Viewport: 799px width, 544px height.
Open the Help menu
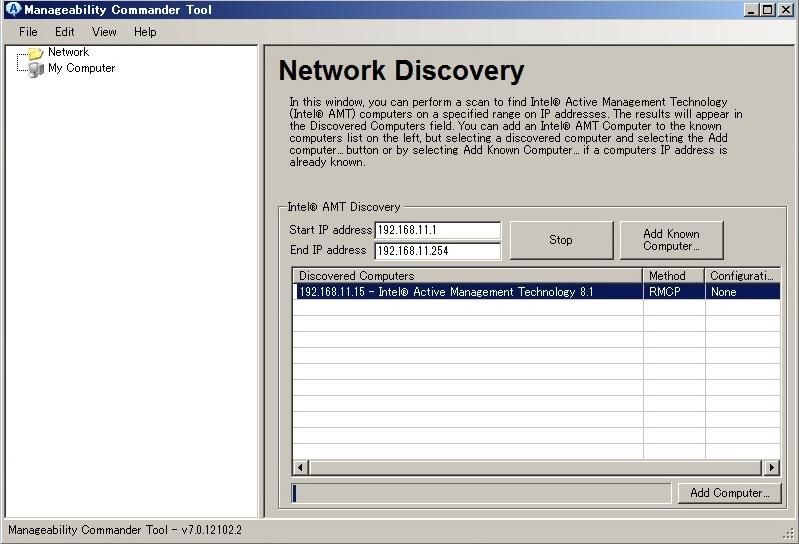tap(145, 32)
